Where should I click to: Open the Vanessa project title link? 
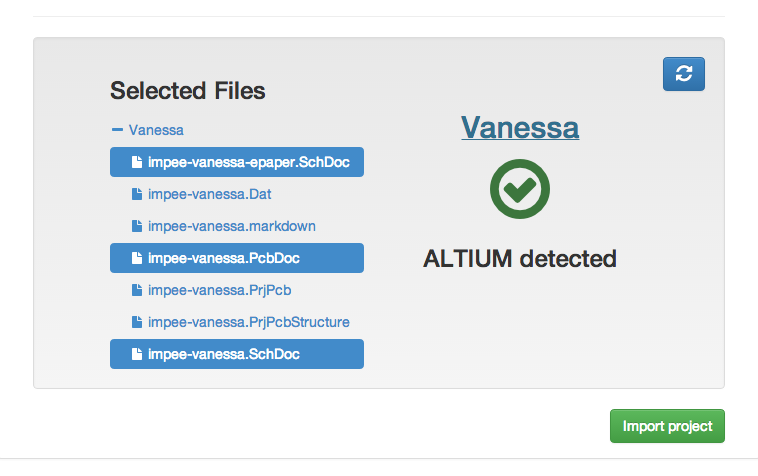tap(520, 128)
